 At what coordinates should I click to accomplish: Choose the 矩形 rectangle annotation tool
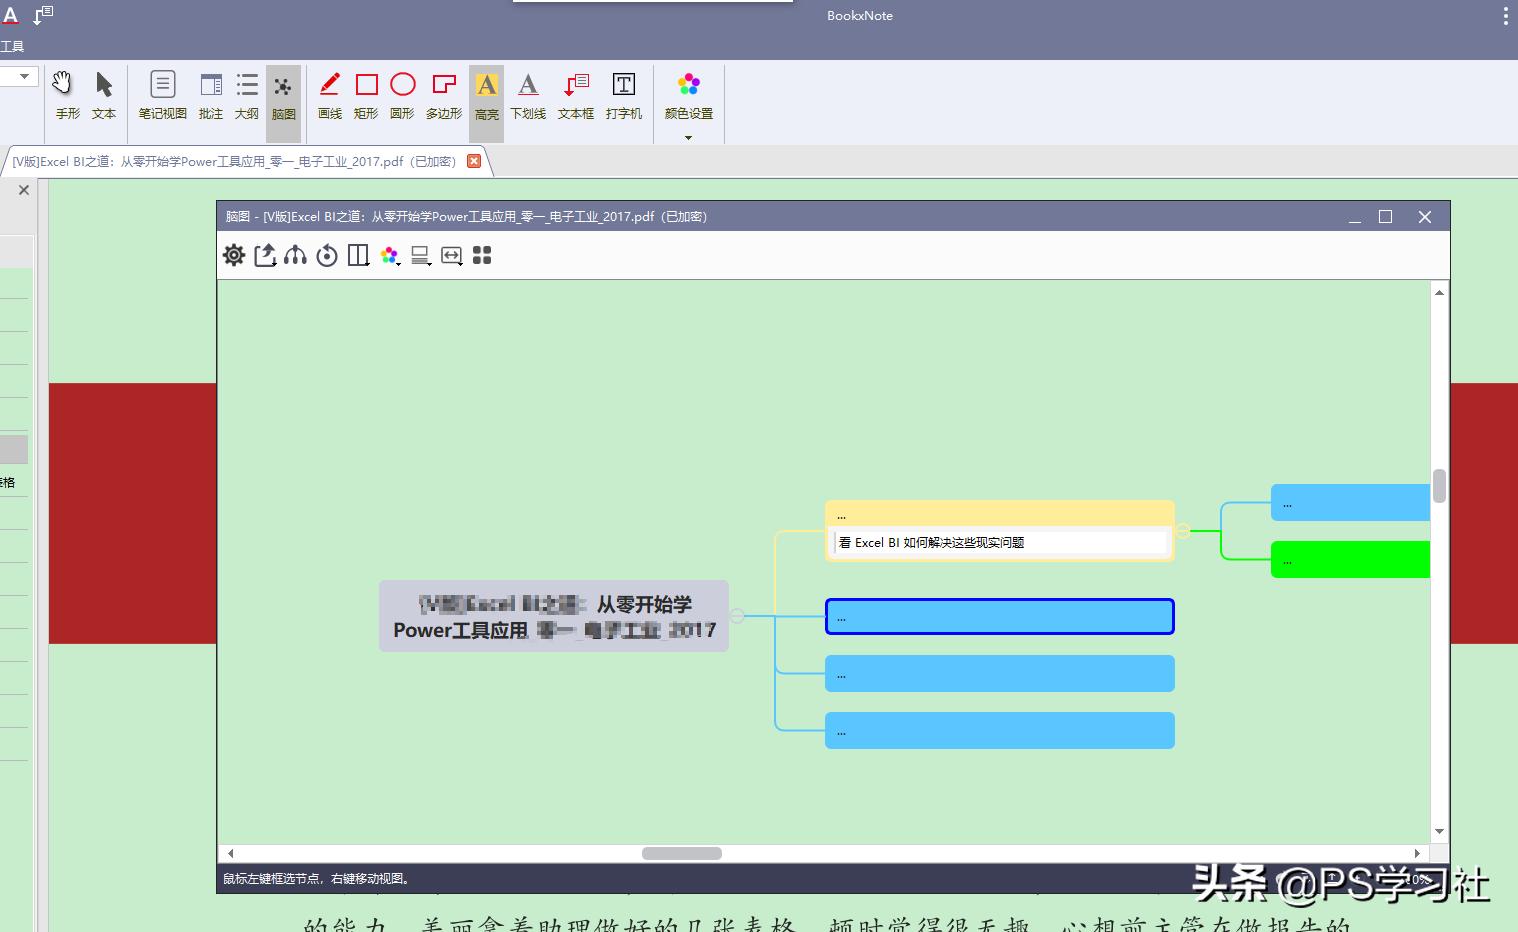tap(366, 95)
